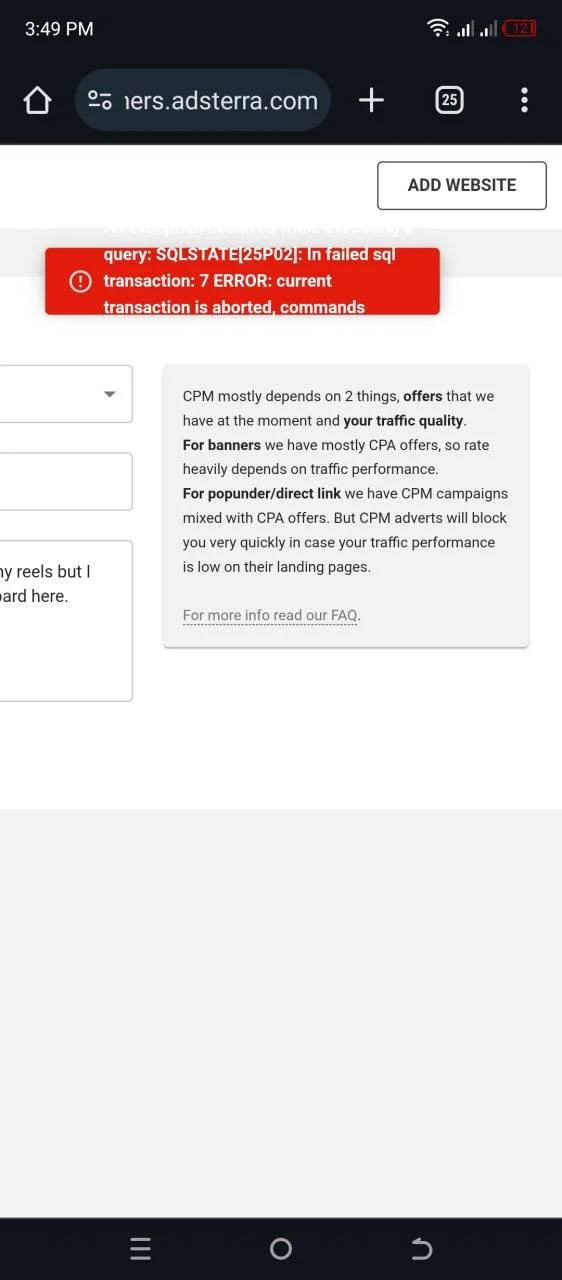
Task: Expand the dropdown arrow in the form
Action: [110, 394]
